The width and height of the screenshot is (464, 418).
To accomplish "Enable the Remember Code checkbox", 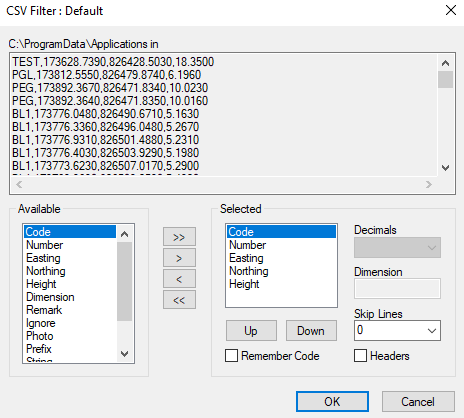I will click(231, 355).
